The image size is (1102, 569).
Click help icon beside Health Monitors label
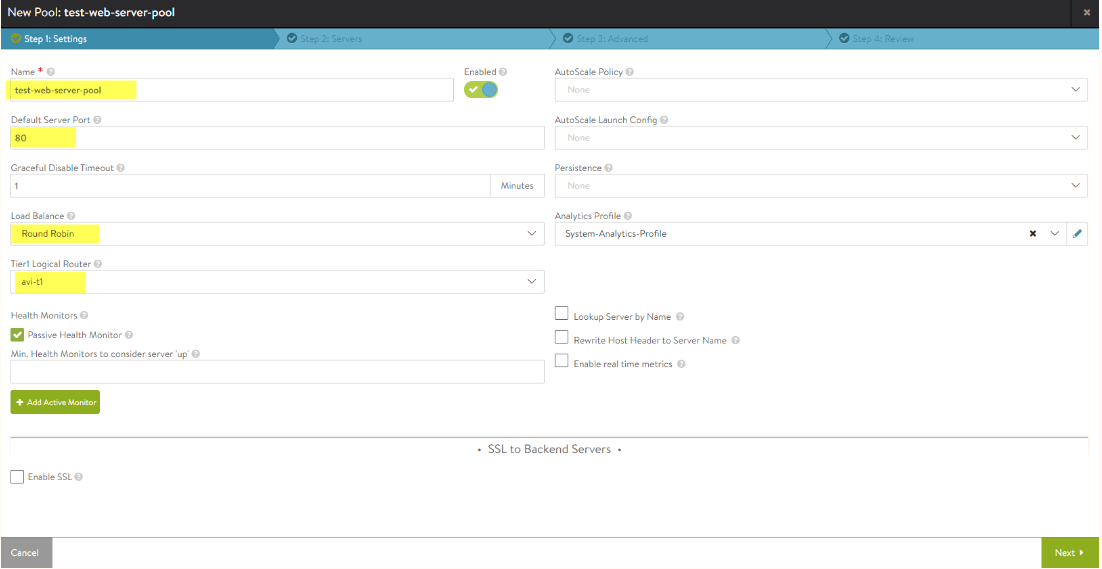coord(84,315)
